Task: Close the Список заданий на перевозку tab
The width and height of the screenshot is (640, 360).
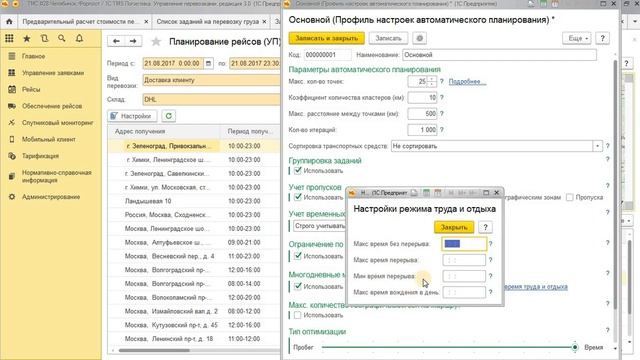Action: (264, 21)
